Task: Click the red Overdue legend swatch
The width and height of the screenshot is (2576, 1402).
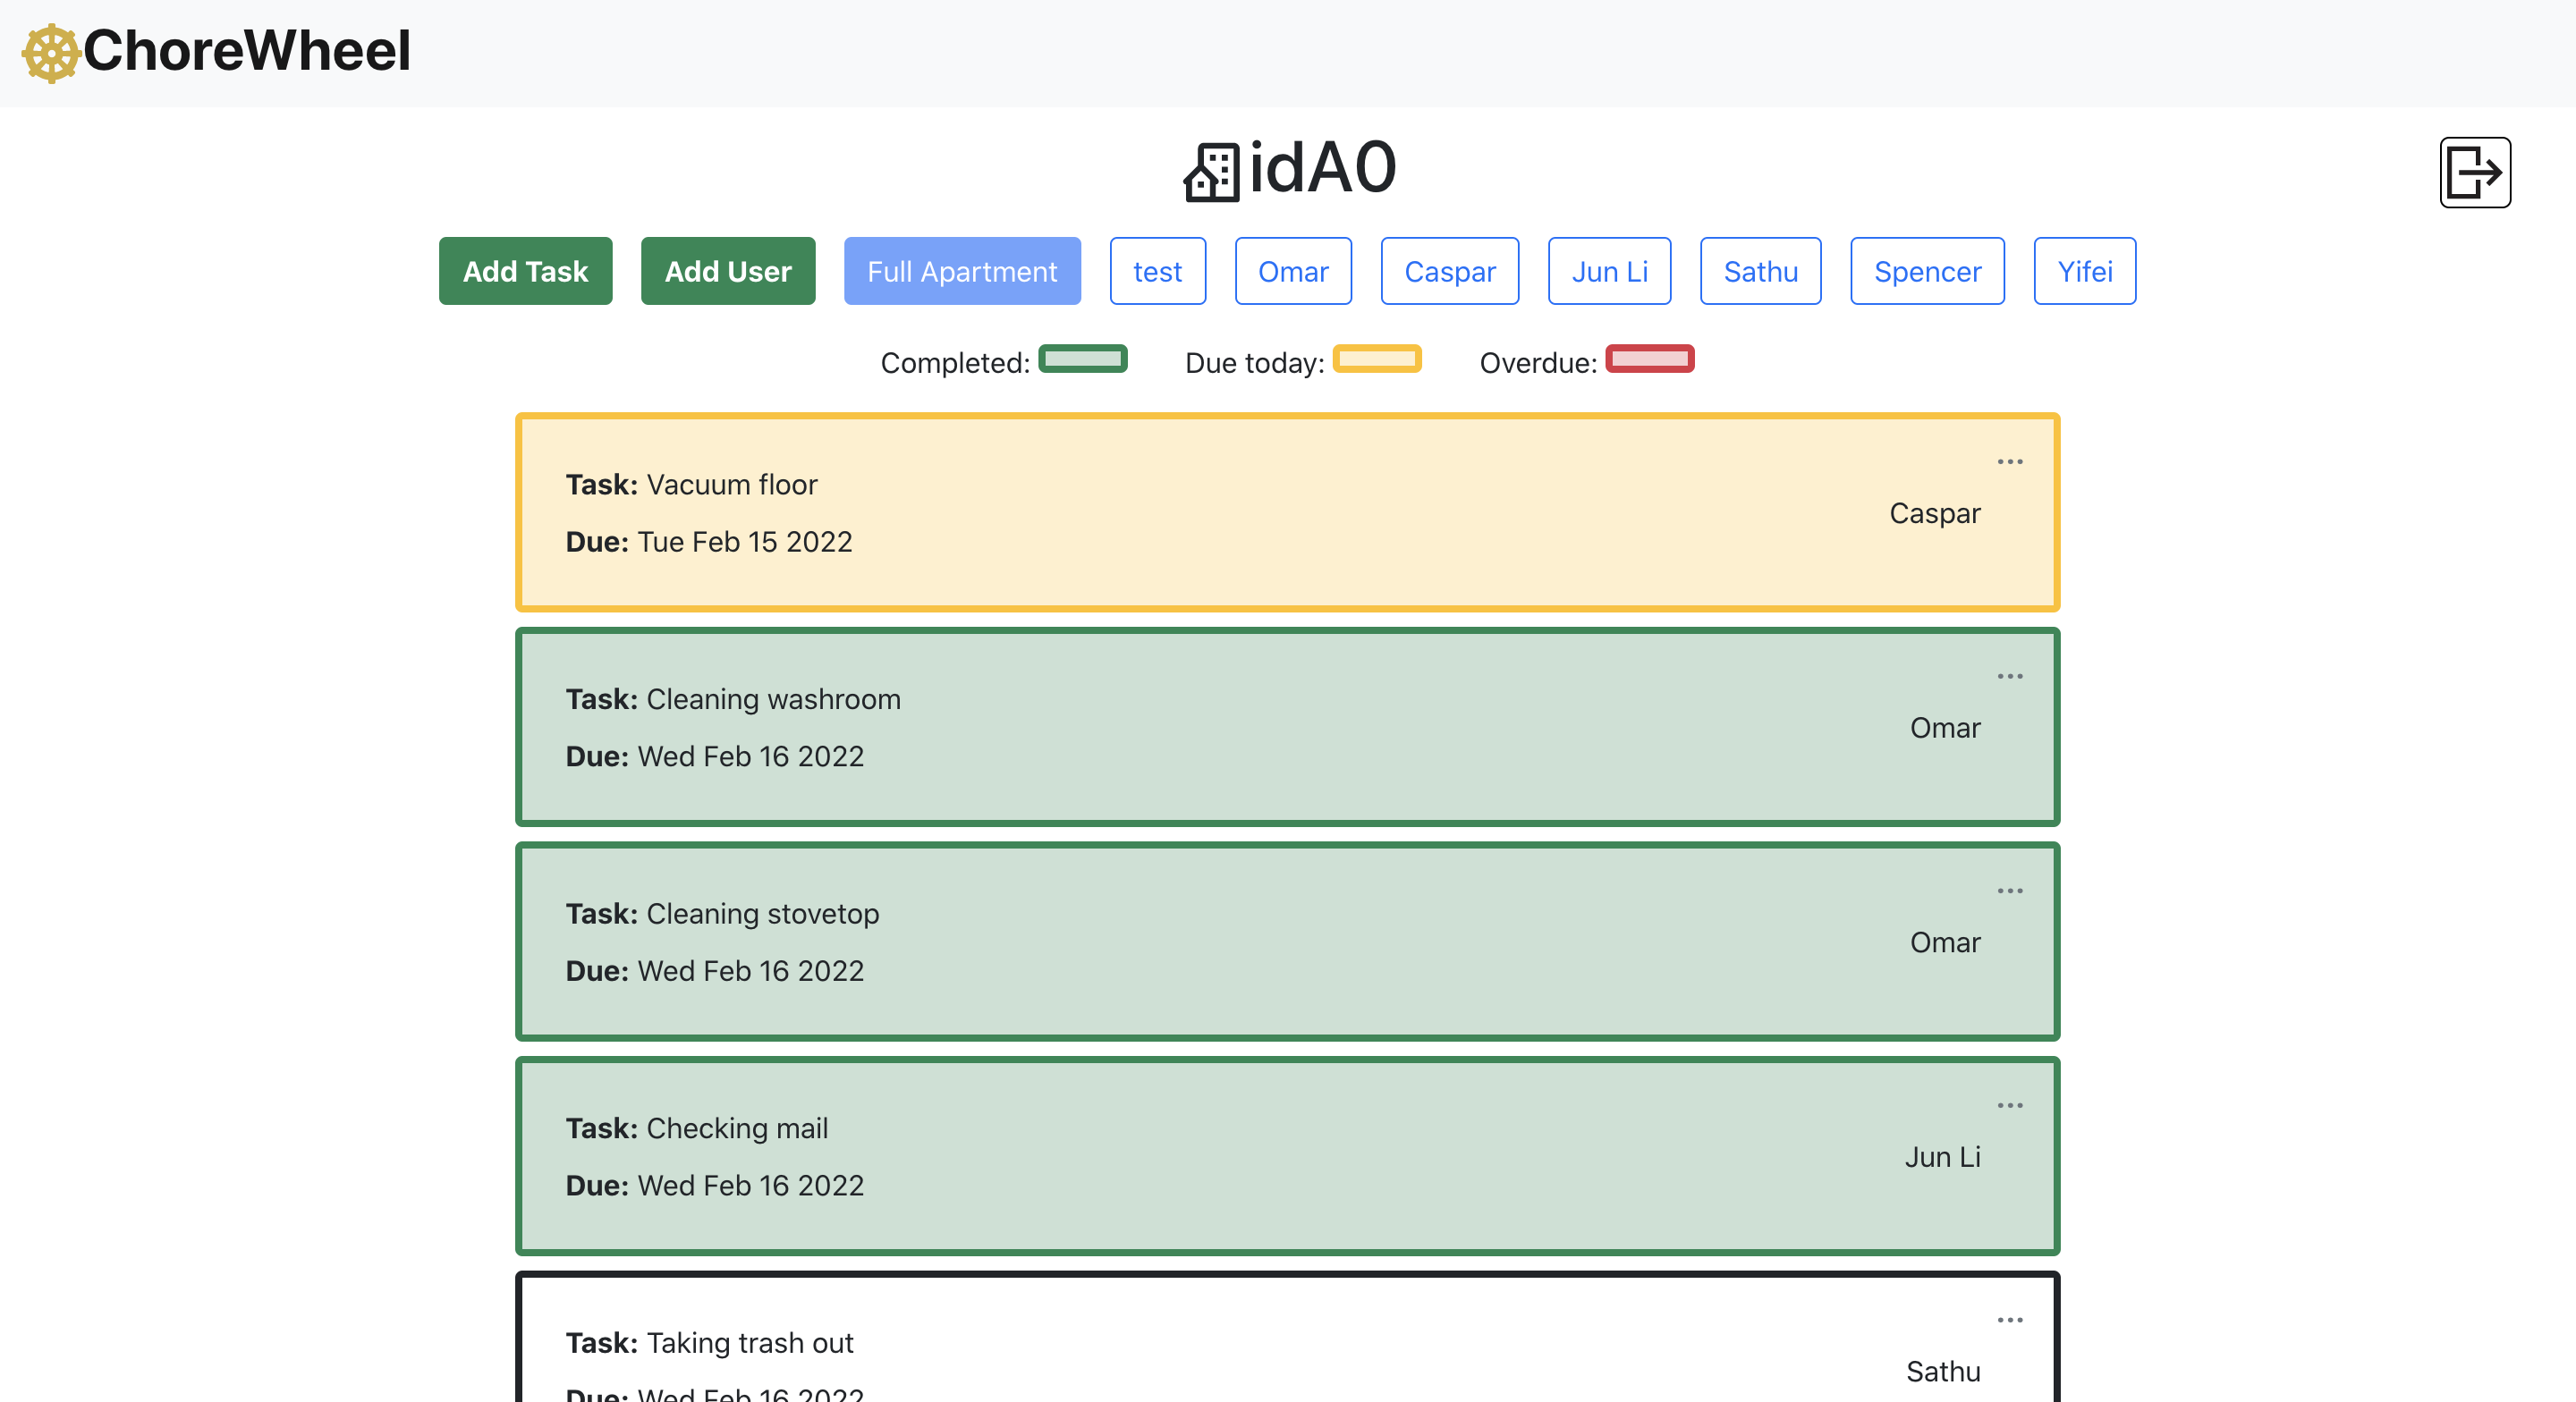Action: coord(1649,358)
